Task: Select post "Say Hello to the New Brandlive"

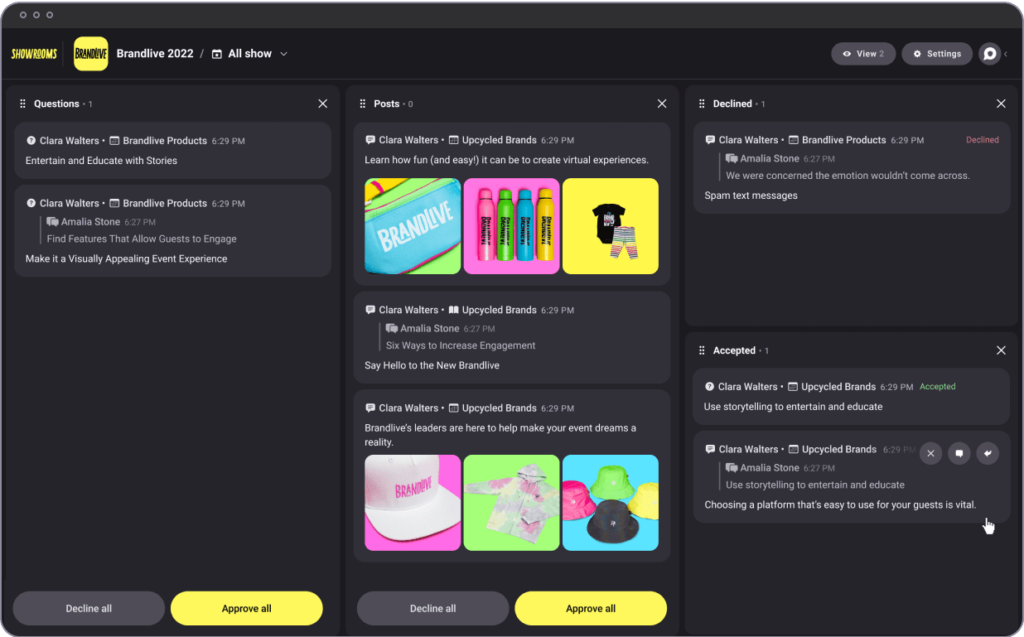Action: pyautogui.click(x=432, y=365)
